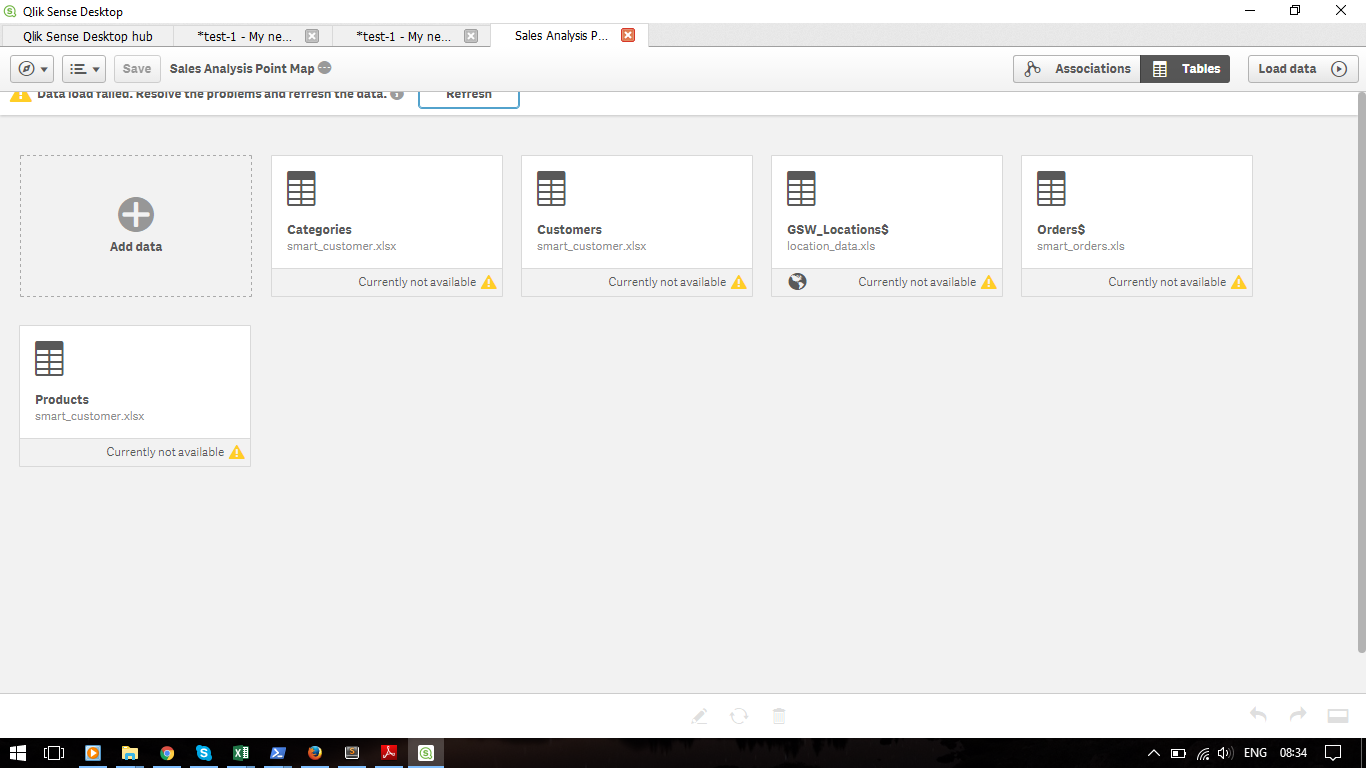Image resolution: width=1366 pixels, height=768 pixels.
Task: Click info icon beside data load failed message
Action: (x=397, y=95)
